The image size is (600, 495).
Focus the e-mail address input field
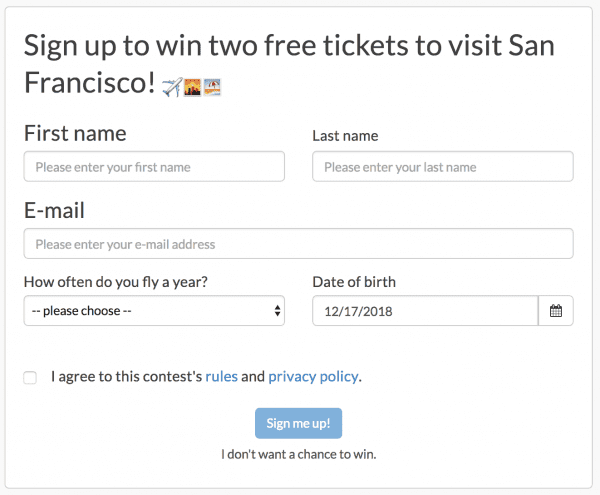coord(298,244)
